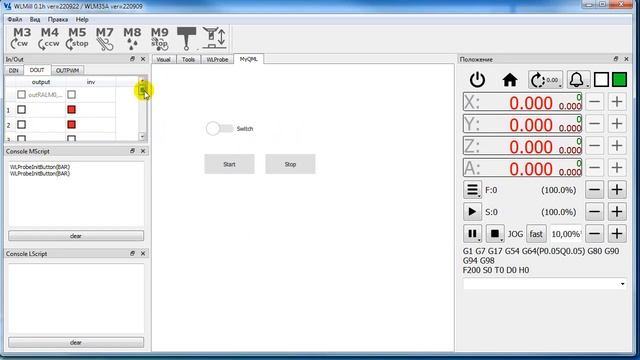Increase feed rate F percentage
The width and height of the screenshot is (640, 360).
617,190
